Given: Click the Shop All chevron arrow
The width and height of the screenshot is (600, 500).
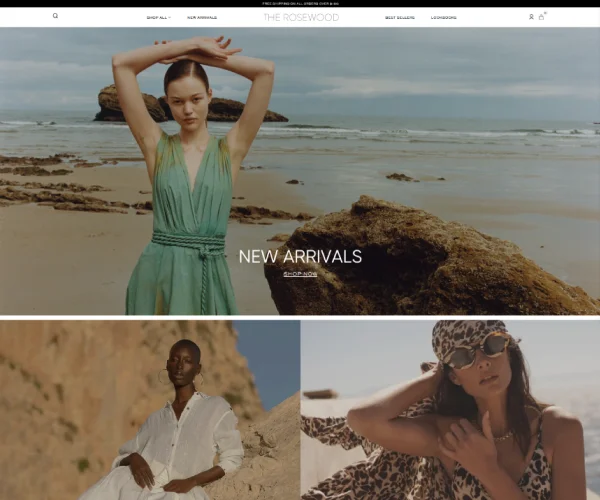Looking at the screenshot, I should pos(170,17).
